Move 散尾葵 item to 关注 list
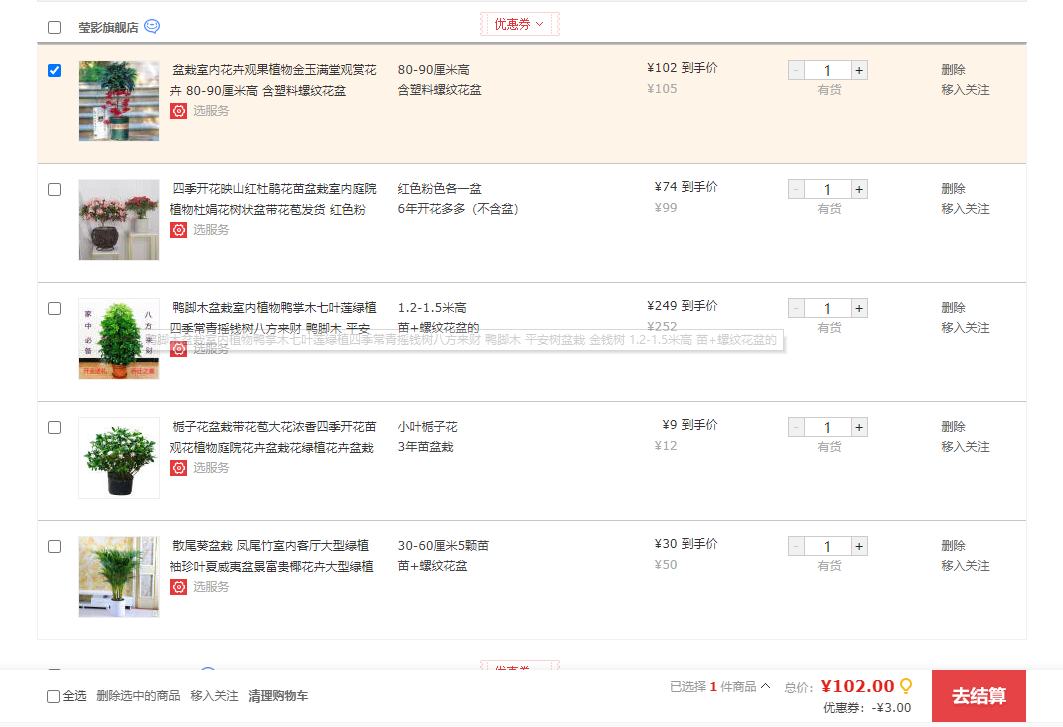Screen dimensions: 1063x727 (x=965, y=566)
